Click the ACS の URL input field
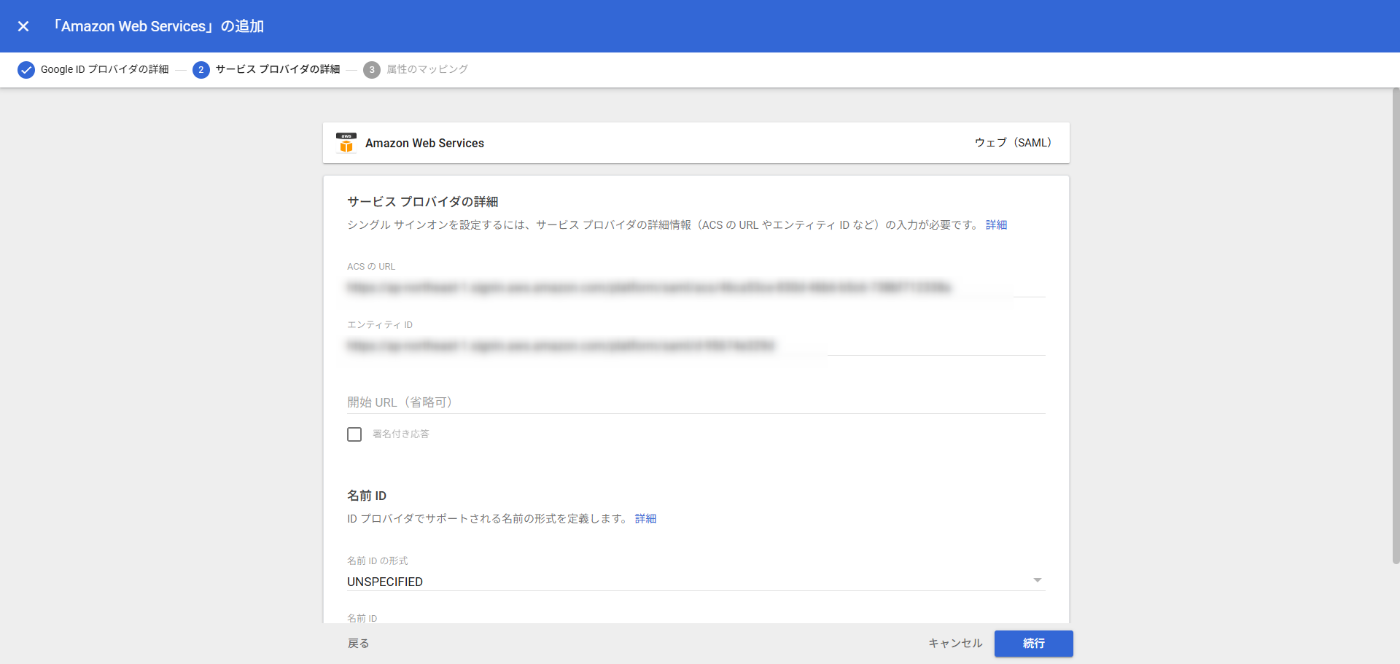Image resolution: width=1400 pixels, height=664 pixels. tap(696, 288)
